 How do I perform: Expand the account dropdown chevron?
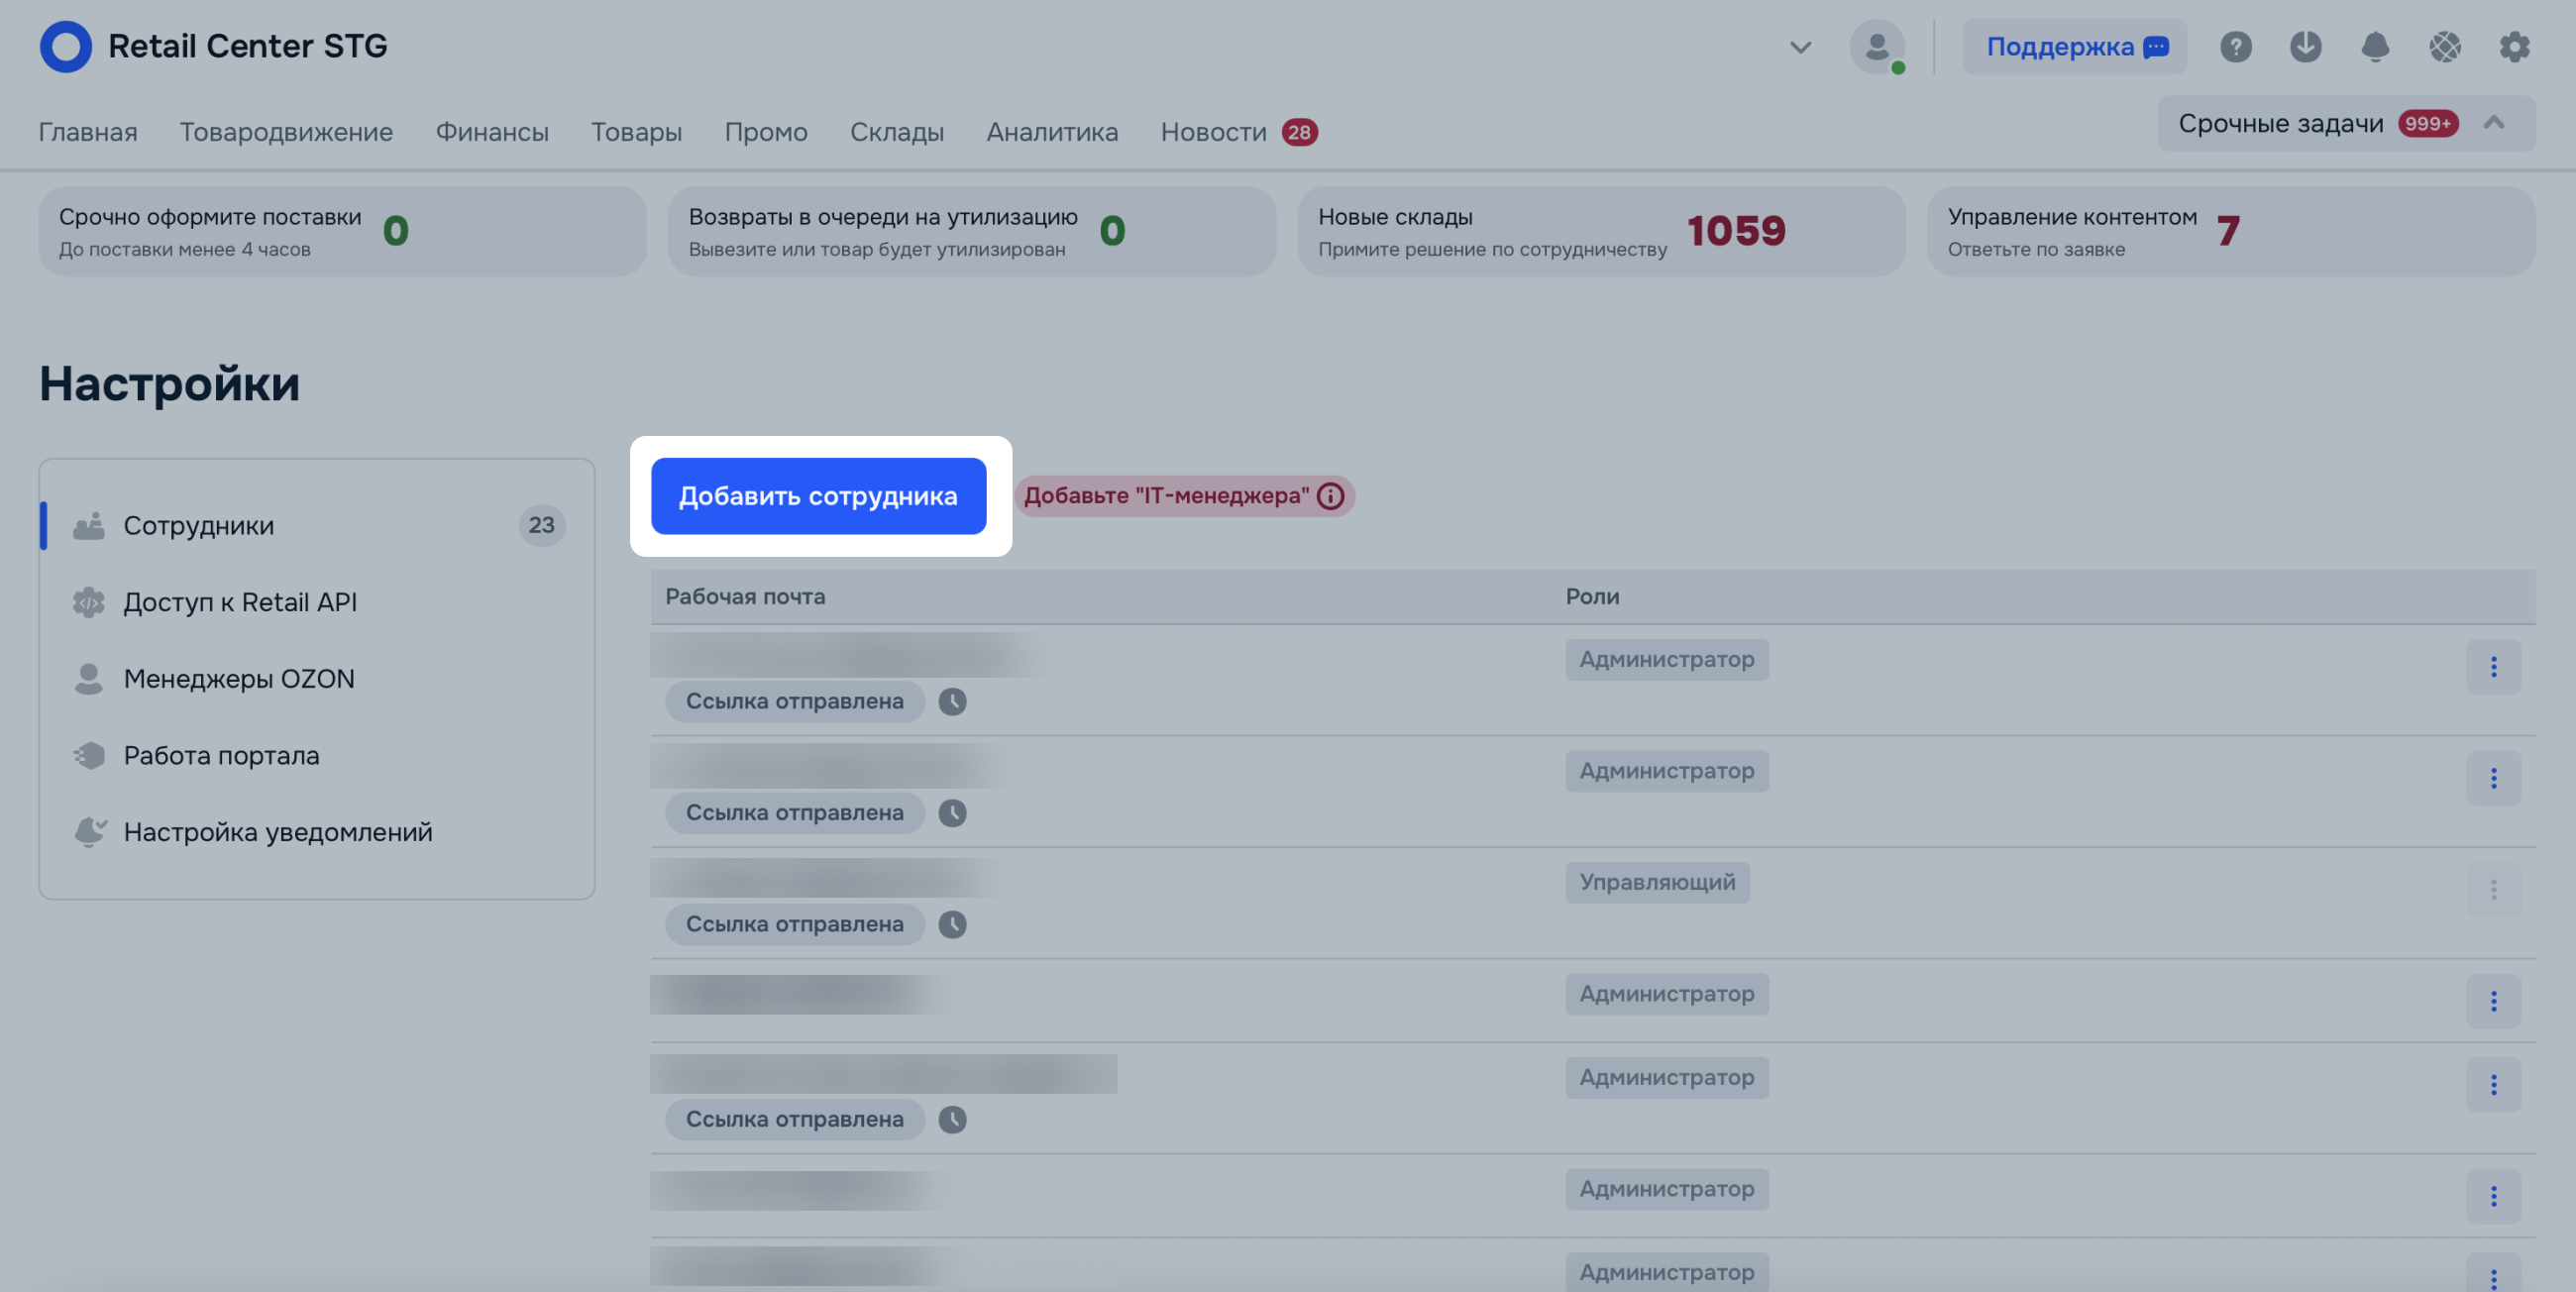pos(1800,47)
